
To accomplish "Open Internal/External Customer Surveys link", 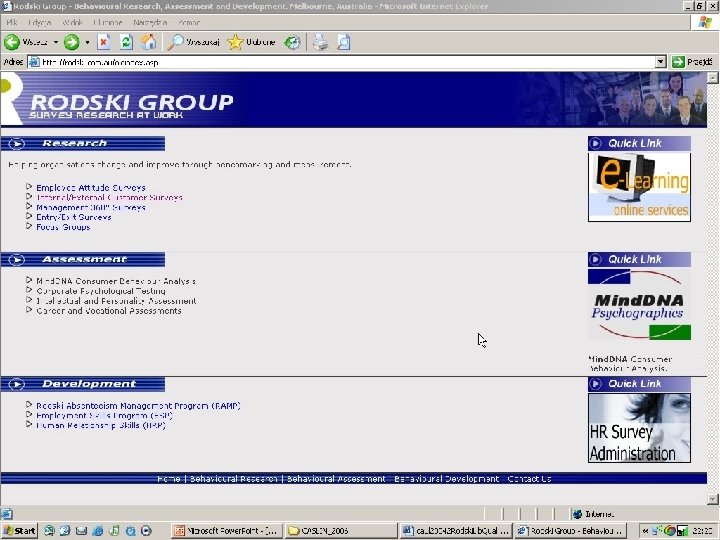I will (x=109, y=197).
